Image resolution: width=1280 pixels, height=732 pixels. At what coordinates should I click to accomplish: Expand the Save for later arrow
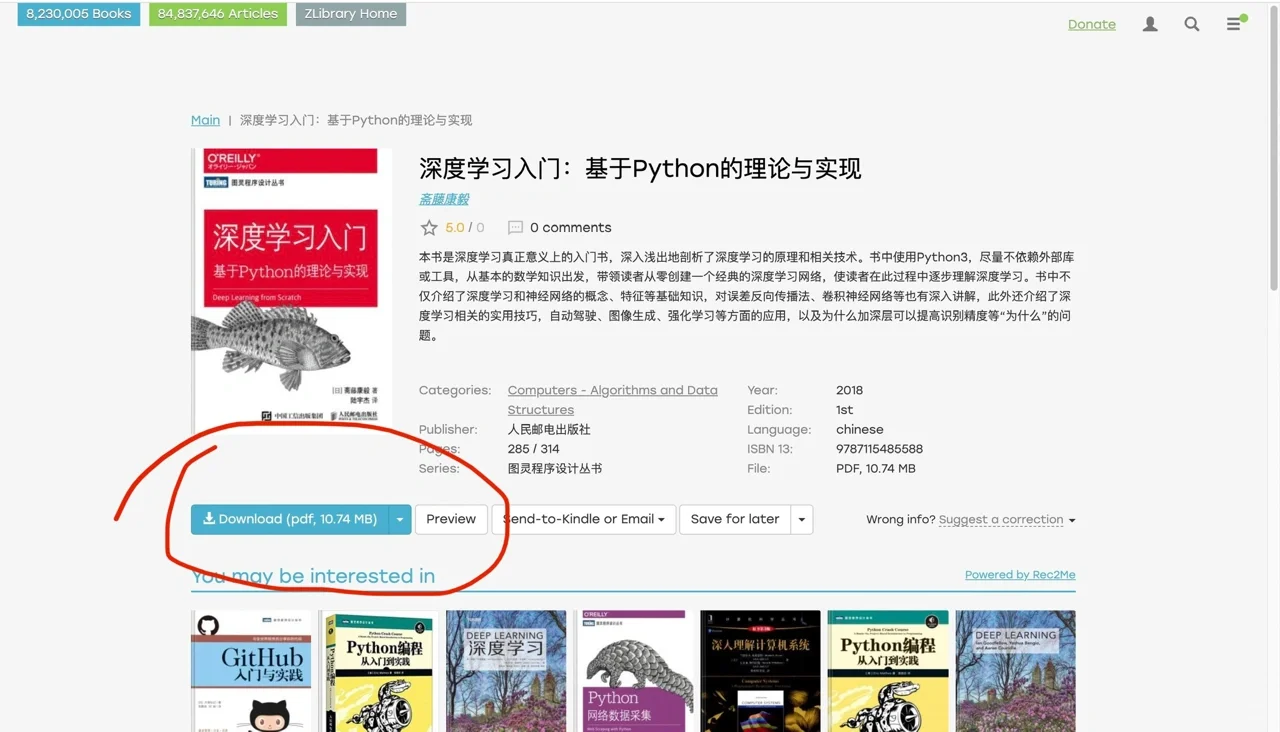pyautogui.click(x=802, y=519)
